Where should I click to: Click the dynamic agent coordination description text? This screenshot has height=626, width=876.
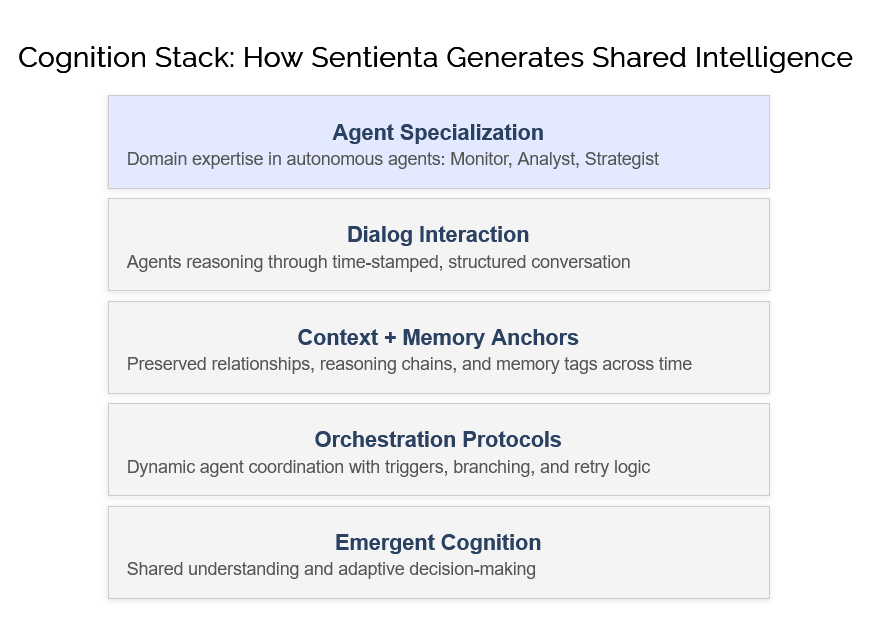388,467
